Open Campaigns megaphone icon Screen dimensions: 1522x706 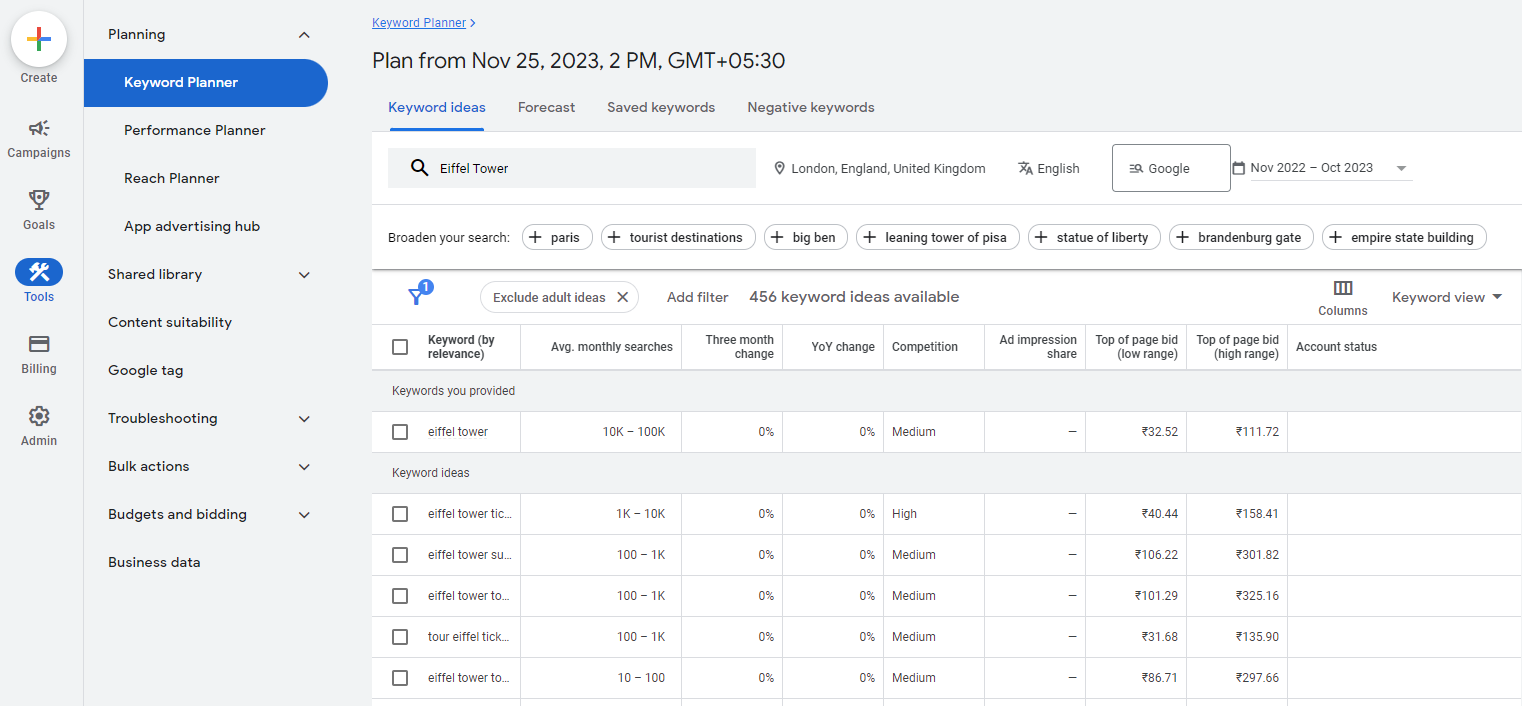click(x=39, y=129)
